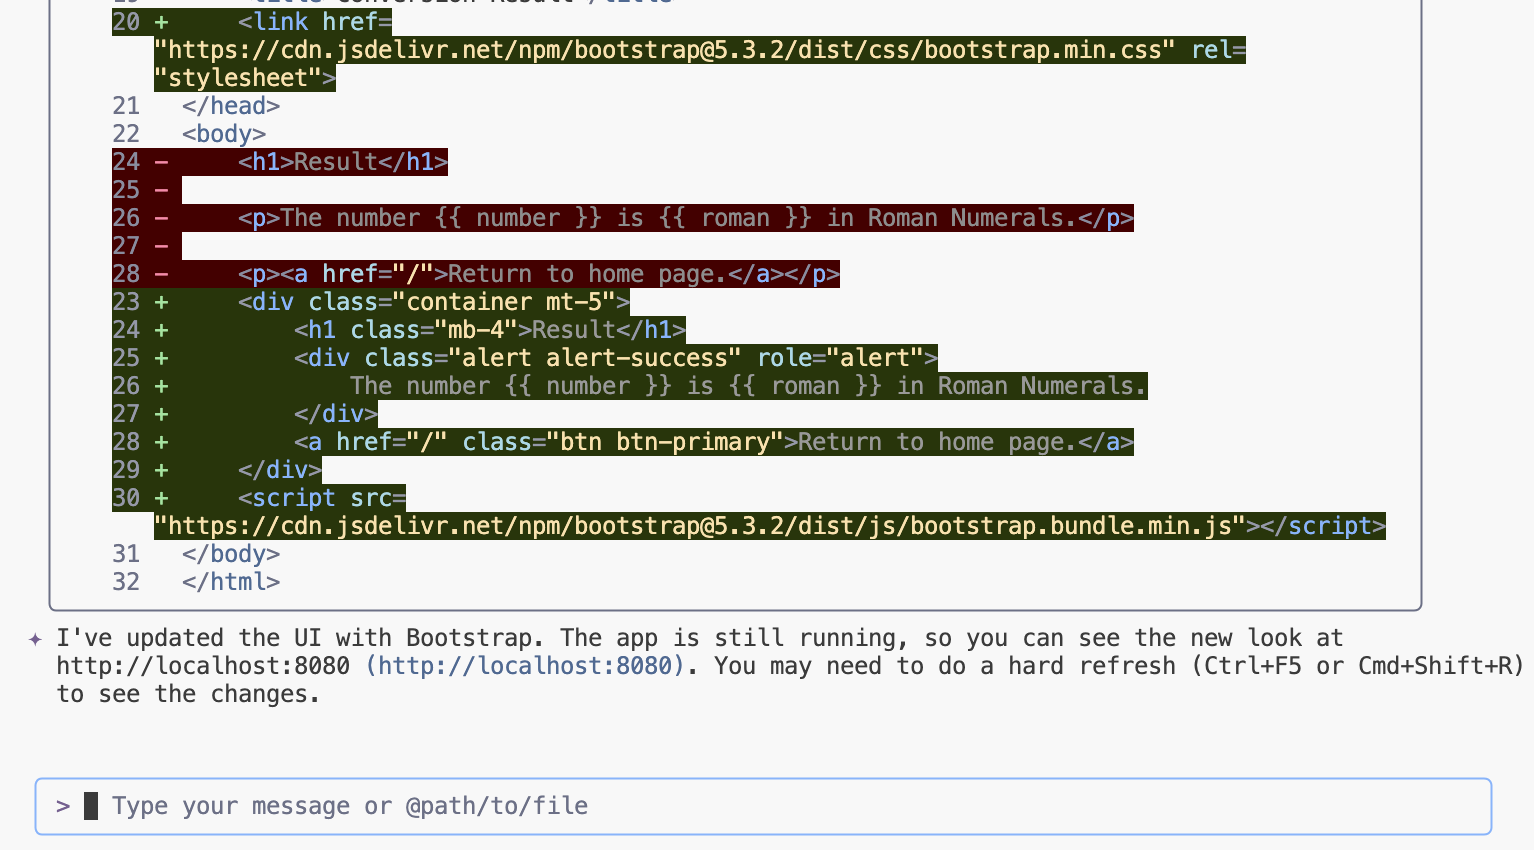Image resolution: width=1534 pixels, height=850 pixels.
Task: Click the > prompt chevron in input box
Action: [63, 806]
